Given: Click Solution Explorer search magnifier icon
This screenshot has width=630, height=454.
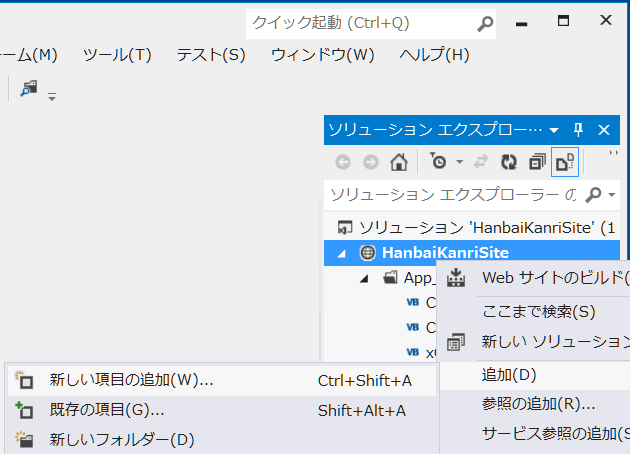Looking at the screenshot, I should 593,195.
